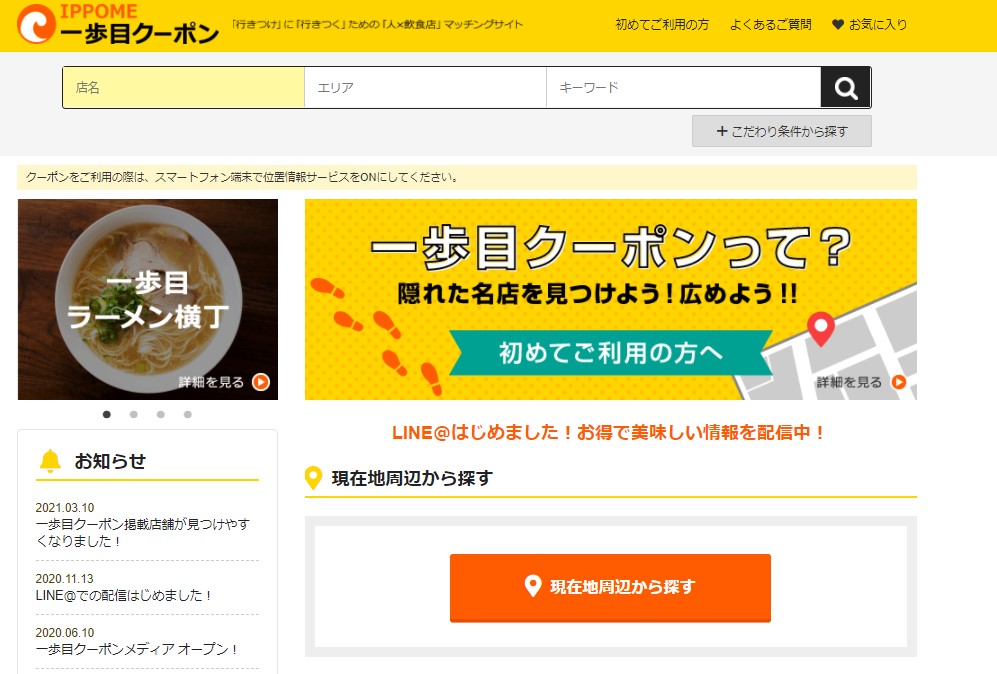997x674 pixels.
Task: Open the よくあるご質問 menu link
Action: (771, 25)
